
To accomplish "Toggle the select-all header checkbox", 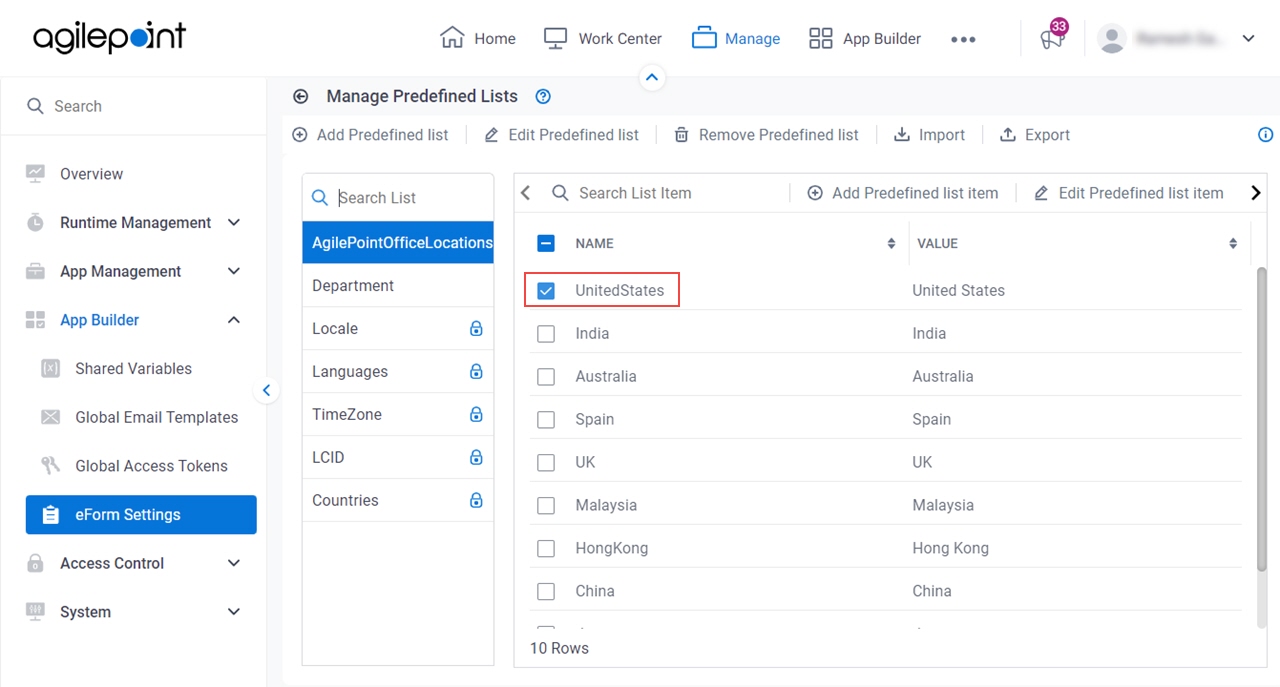I will click(546, 243).
